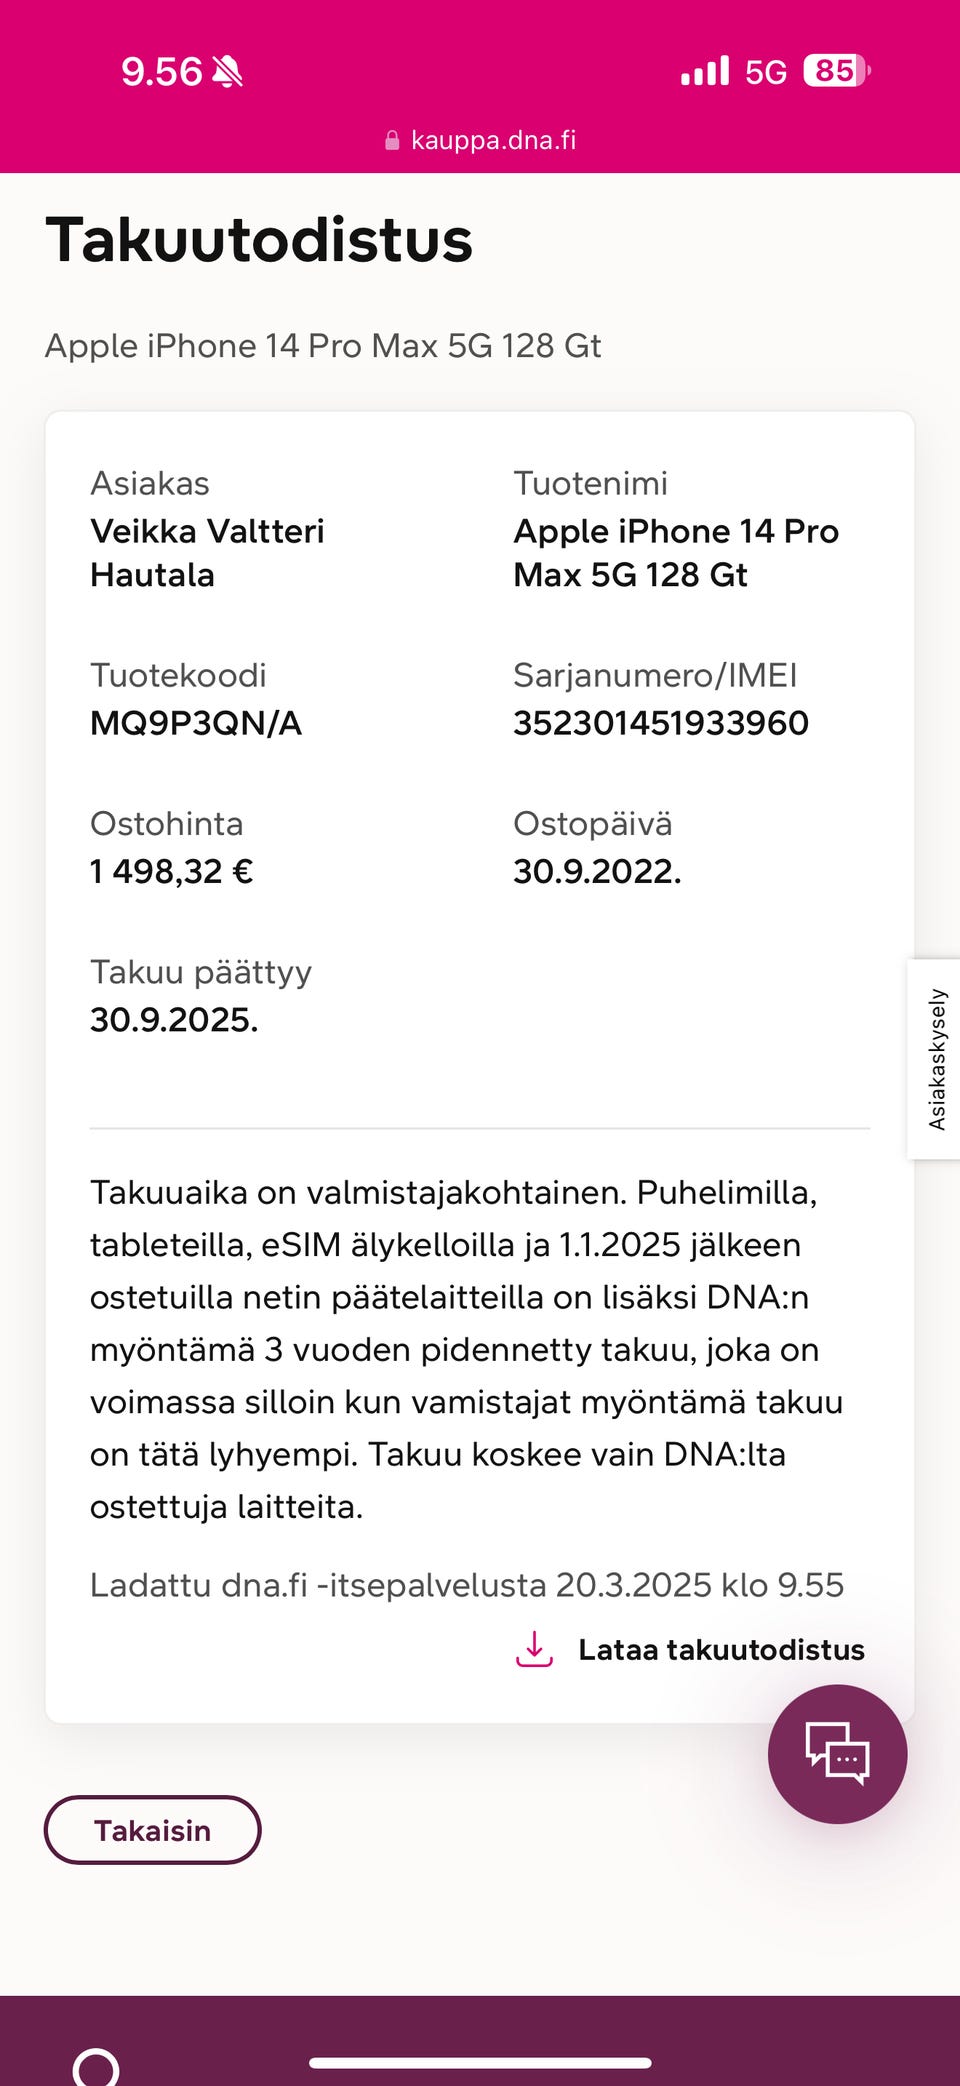Open the Asiakaskysely side tab
Image resolution: width=960 pixels, height=2086 pixels.
pyautogui.click(x=936, y=1059)
